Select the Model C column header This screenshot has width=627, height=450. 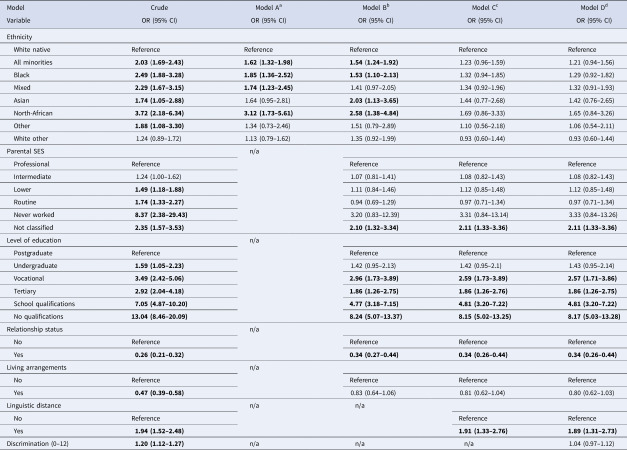(485, 8)
